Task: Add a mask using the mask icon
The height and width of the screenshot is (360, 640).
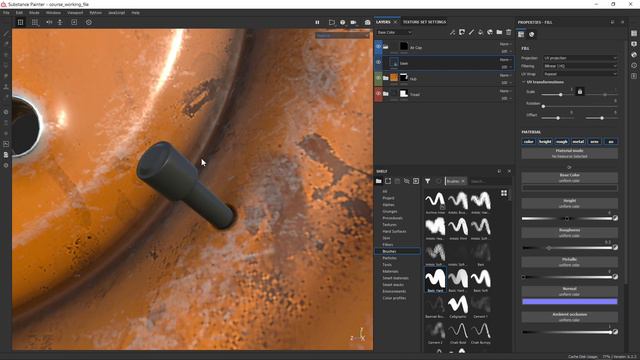Action: coord(462,32)
